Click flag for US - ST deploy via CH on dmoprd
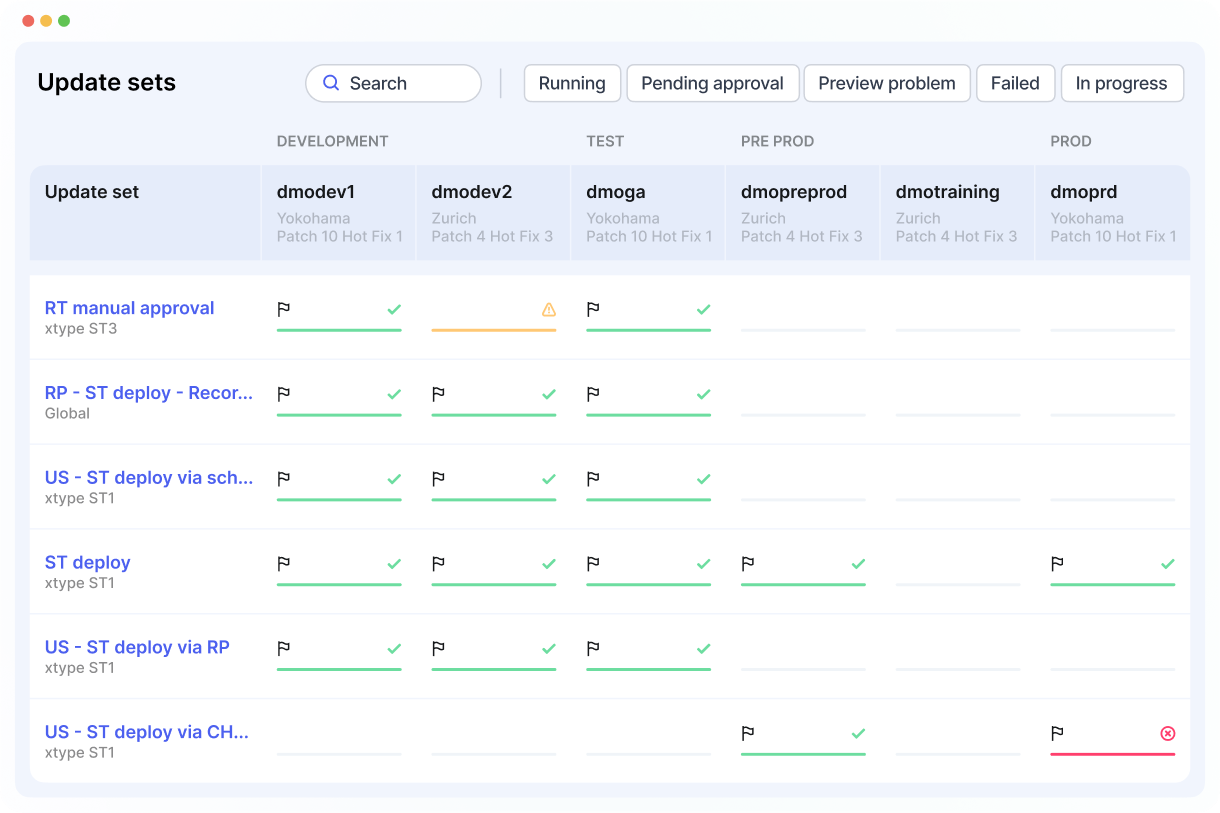 (1057, 733)
